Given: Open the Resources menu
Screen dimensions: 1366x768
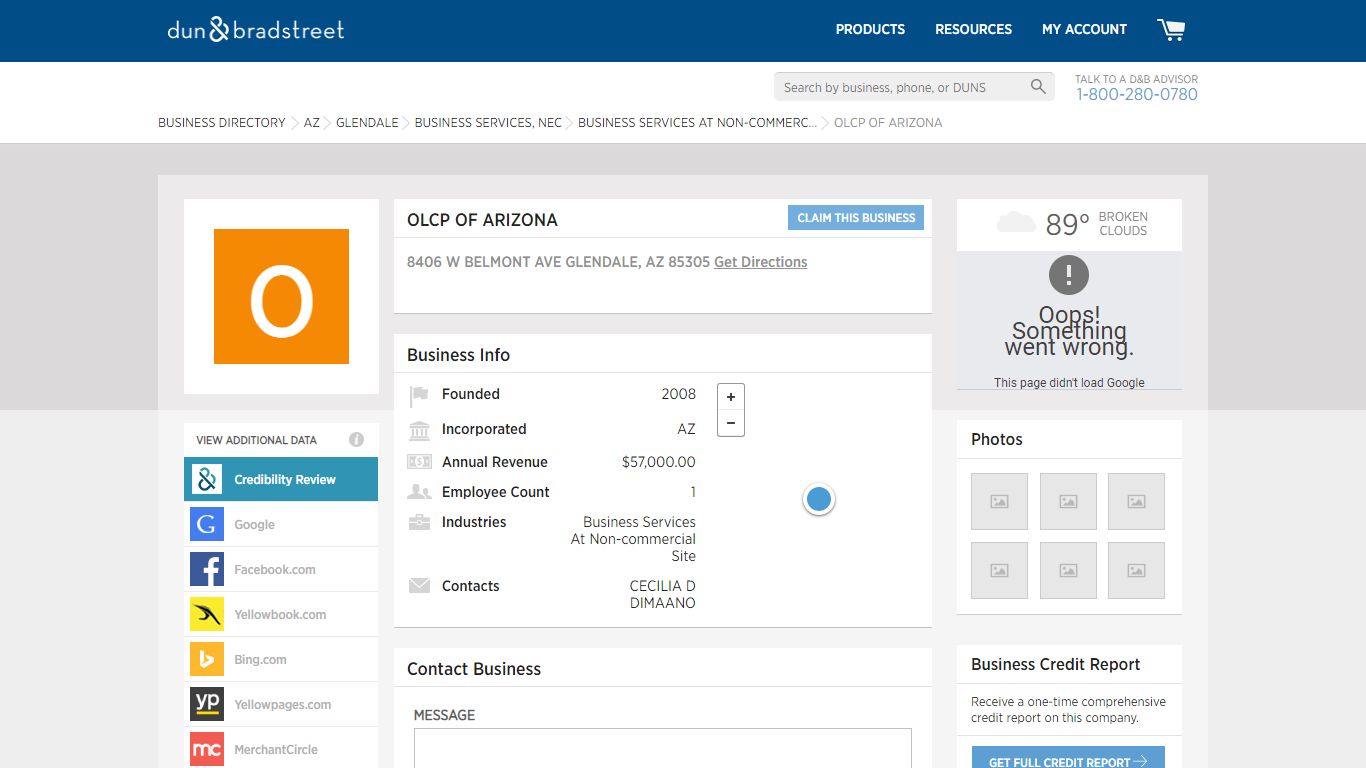Looking at the screenshot, I should (973, 30).
